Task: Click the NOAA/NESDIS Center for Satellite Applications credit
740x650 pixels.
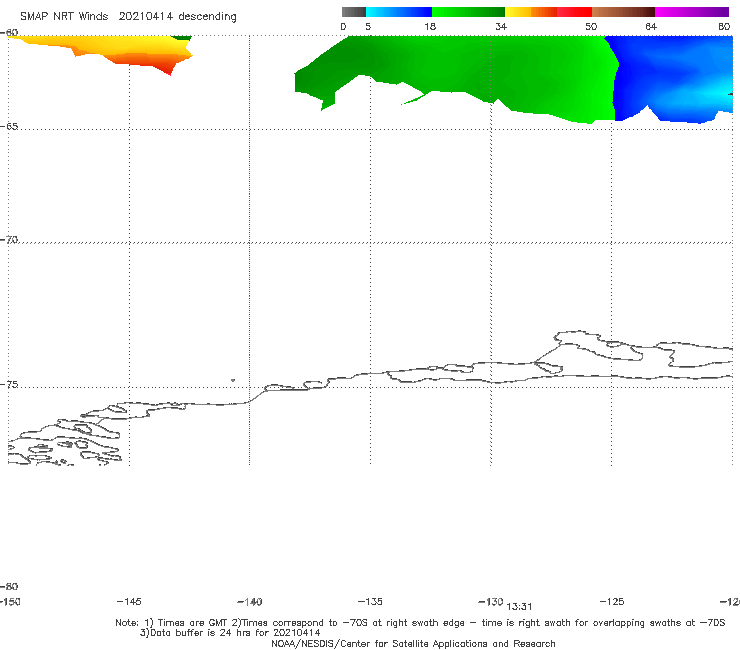Action: coord(413,643)
